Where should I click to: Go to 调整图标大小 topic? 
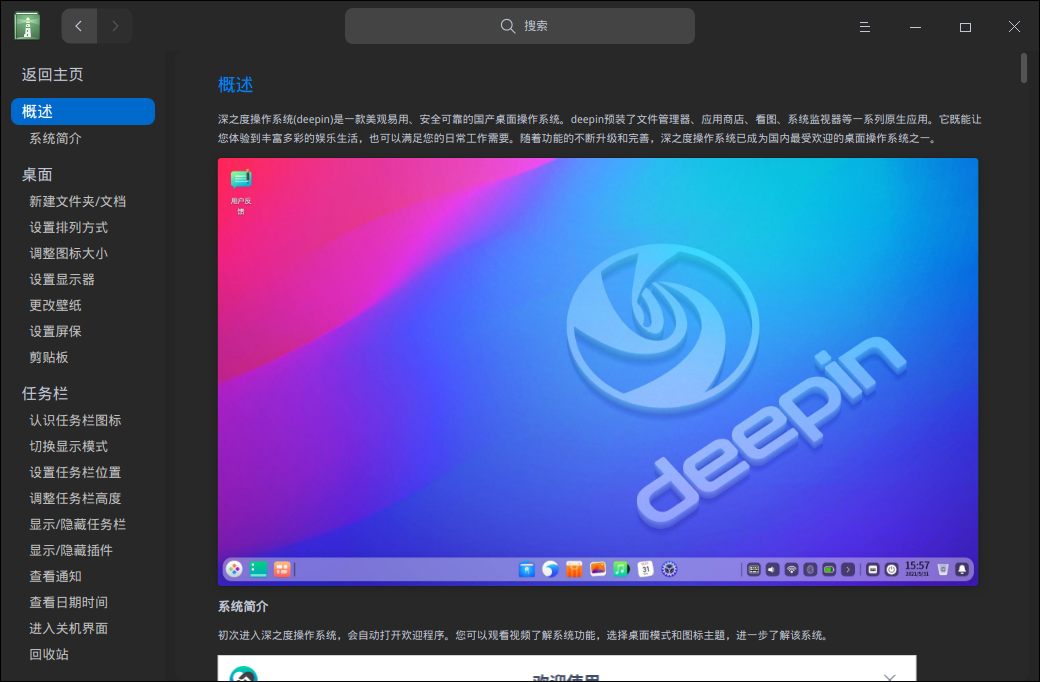click(68, 253)
